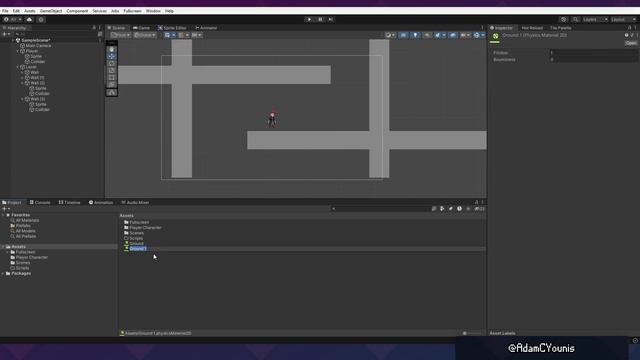Open the Scene camera settings dropdown
This screenshot has height=360, width=640.
(465, 35)
